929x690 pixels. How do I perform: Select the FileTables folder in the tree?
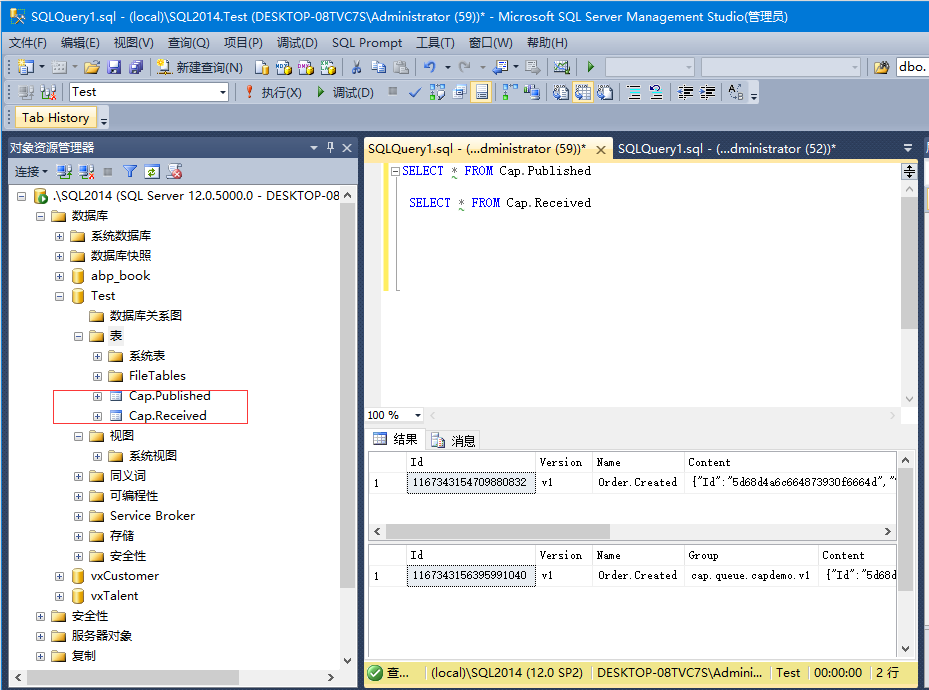(x=157, y=376)
